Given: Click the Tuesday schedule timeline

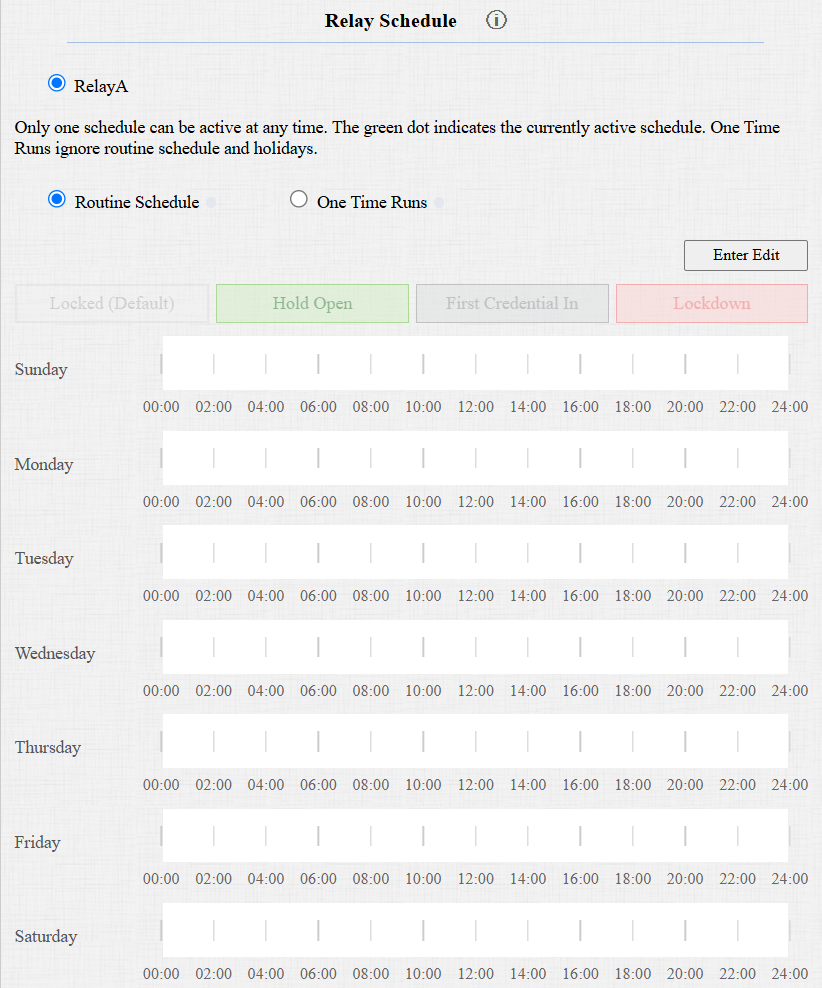Looking at the screenshot, I should click(476, 553).
